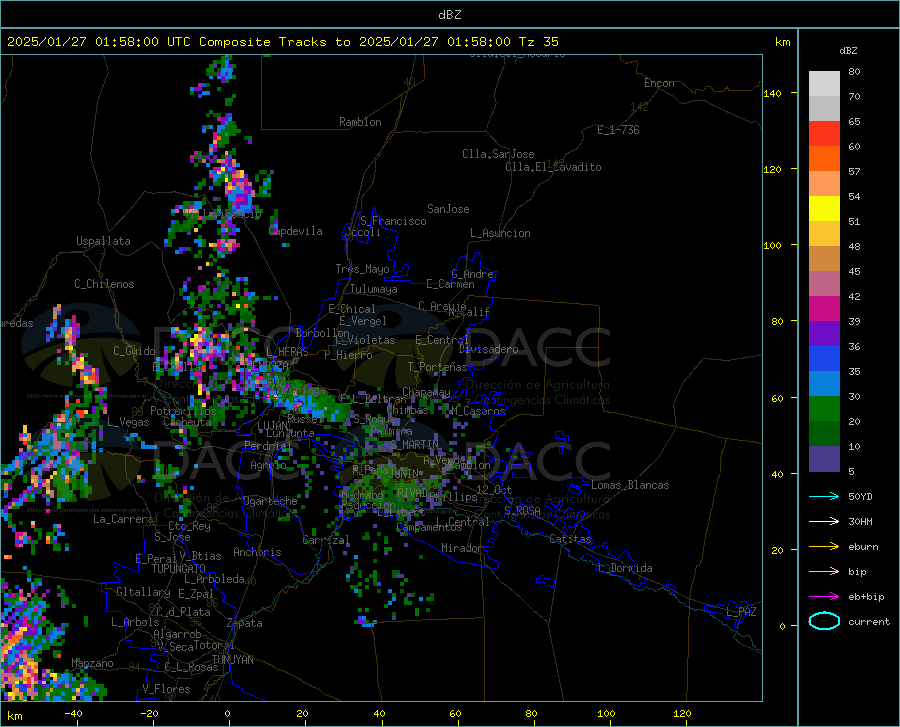Click the 'Chapanay' map label

[x=426, y=392]
